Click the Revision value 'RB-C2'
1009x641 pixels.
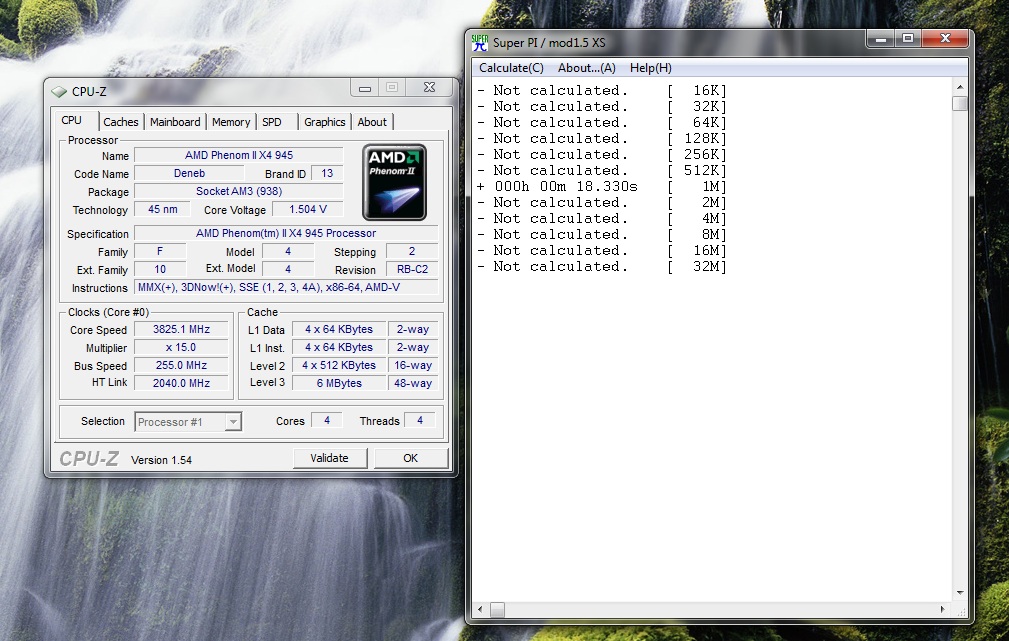(412, 269)
